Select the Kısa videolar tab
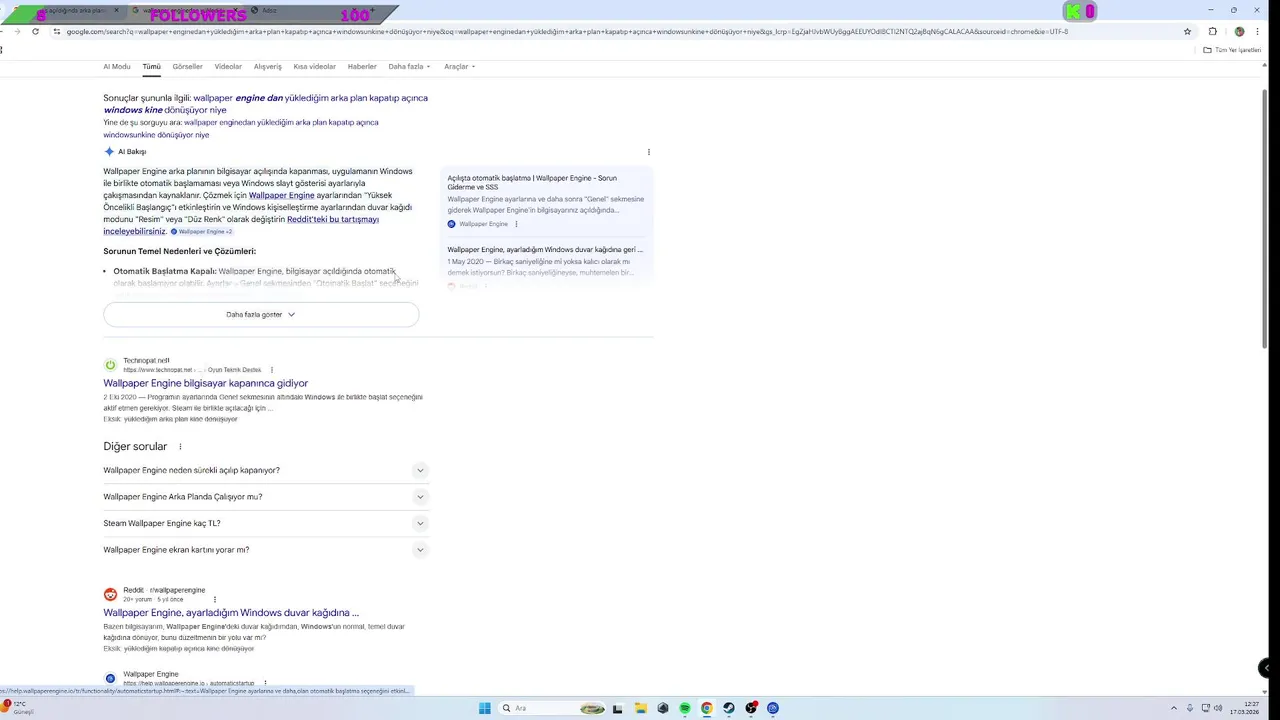Viewport: 1280px width, 720px height. tap(314, 67)
